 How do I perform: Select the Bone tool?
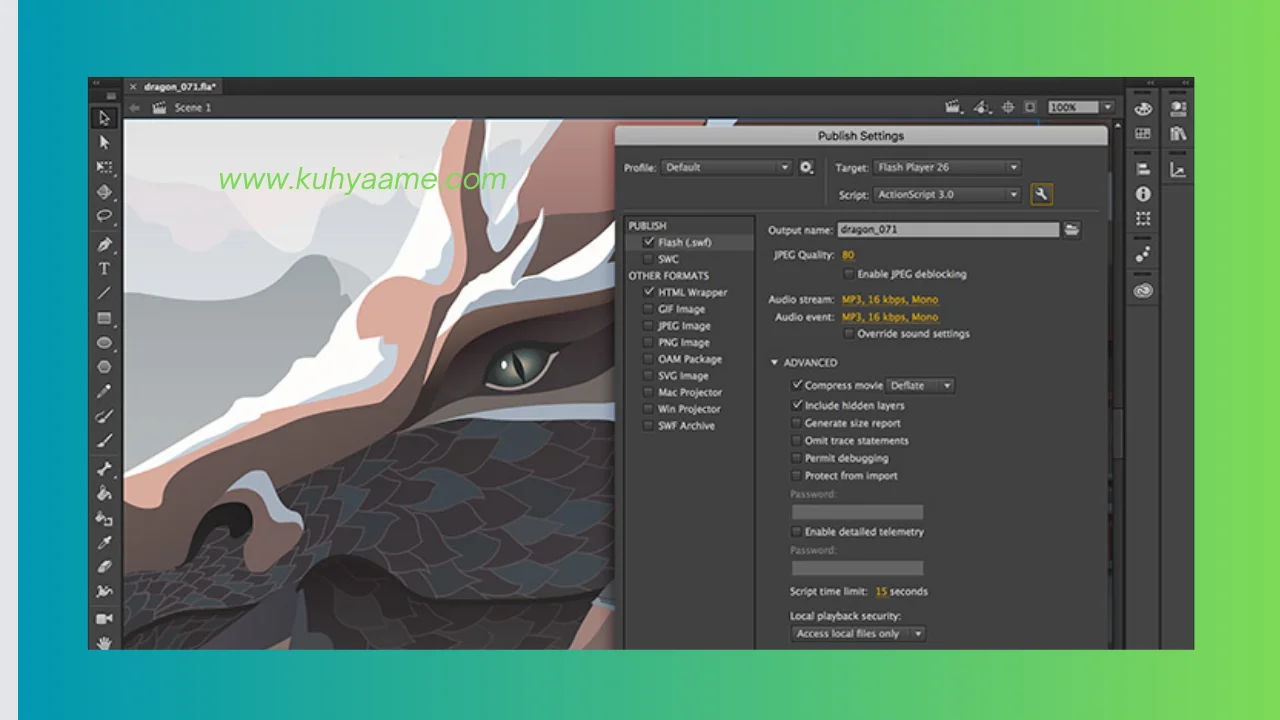[x=104, y=468]
